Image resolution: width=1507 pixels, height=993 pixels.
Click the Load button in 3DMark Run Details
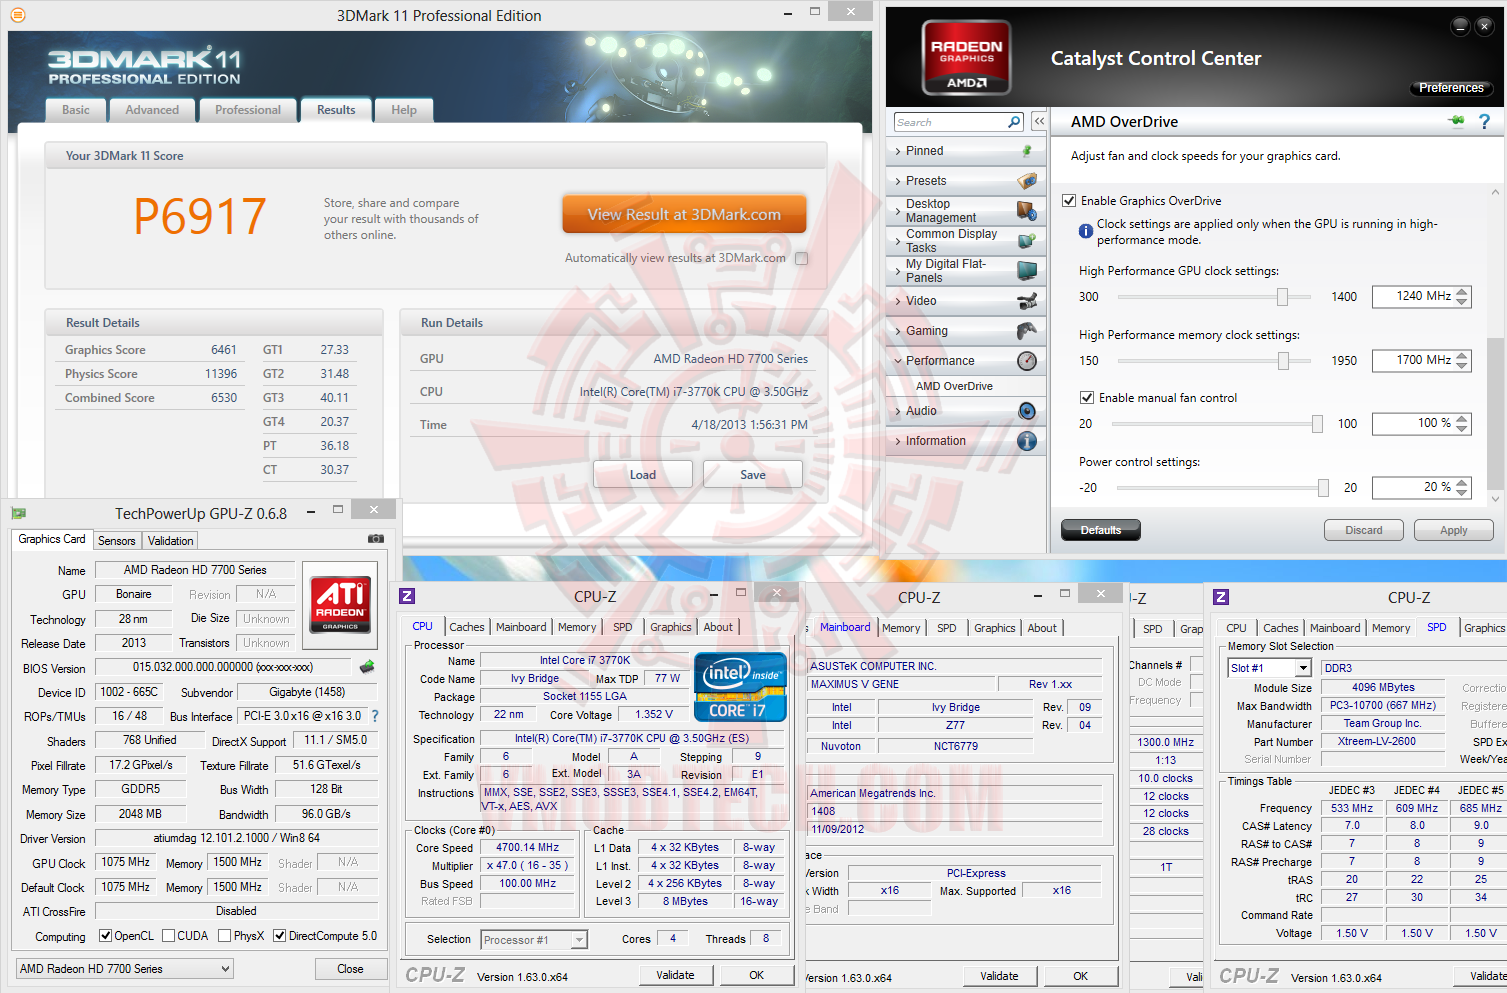tap(643, 474)
